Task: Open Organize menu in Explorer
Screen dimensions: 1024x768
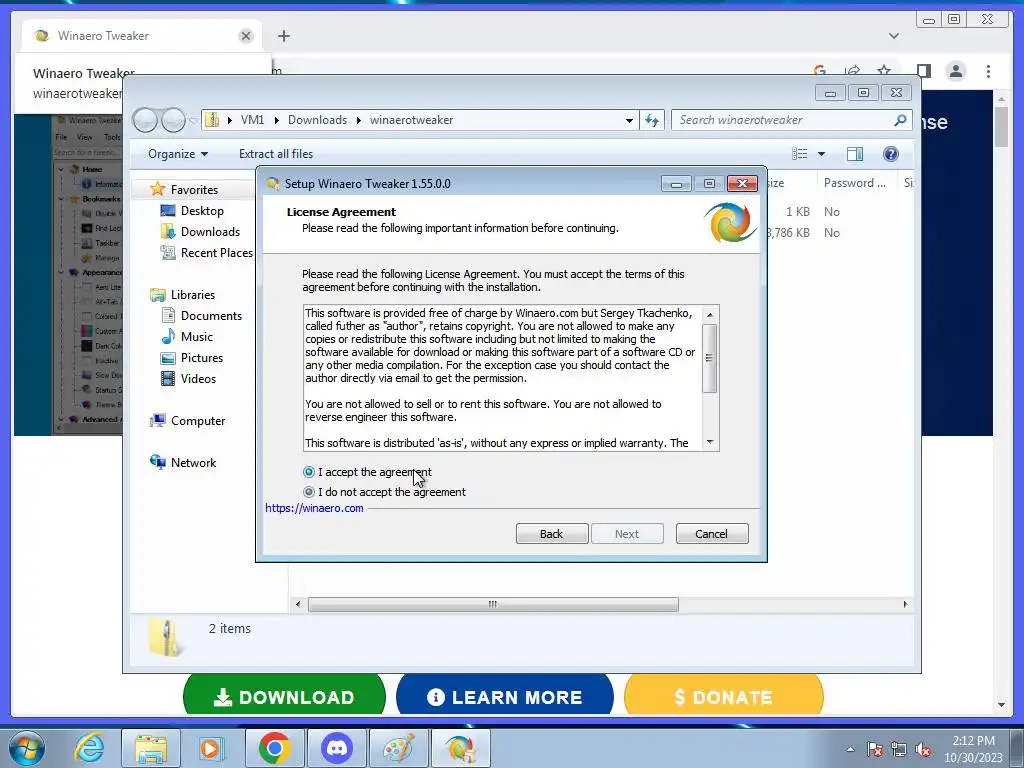Action: (x=178, y=153)
